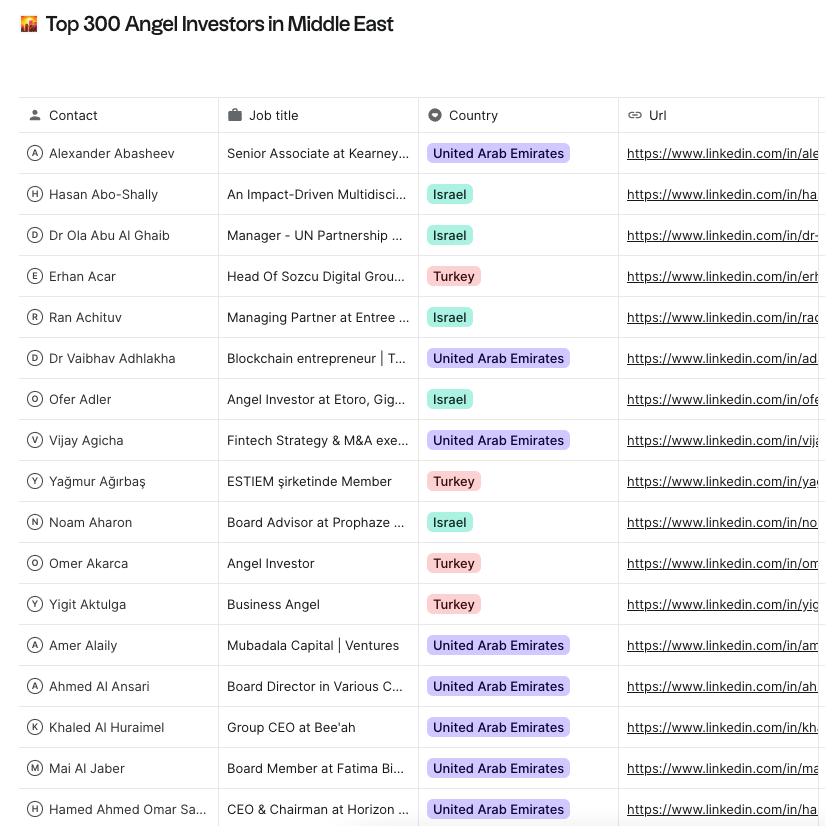This screenshot has width=825, height=826.
Task: Click the briefcase icon beside Job title
Action: pyautogui.click(x=236, y=115)
